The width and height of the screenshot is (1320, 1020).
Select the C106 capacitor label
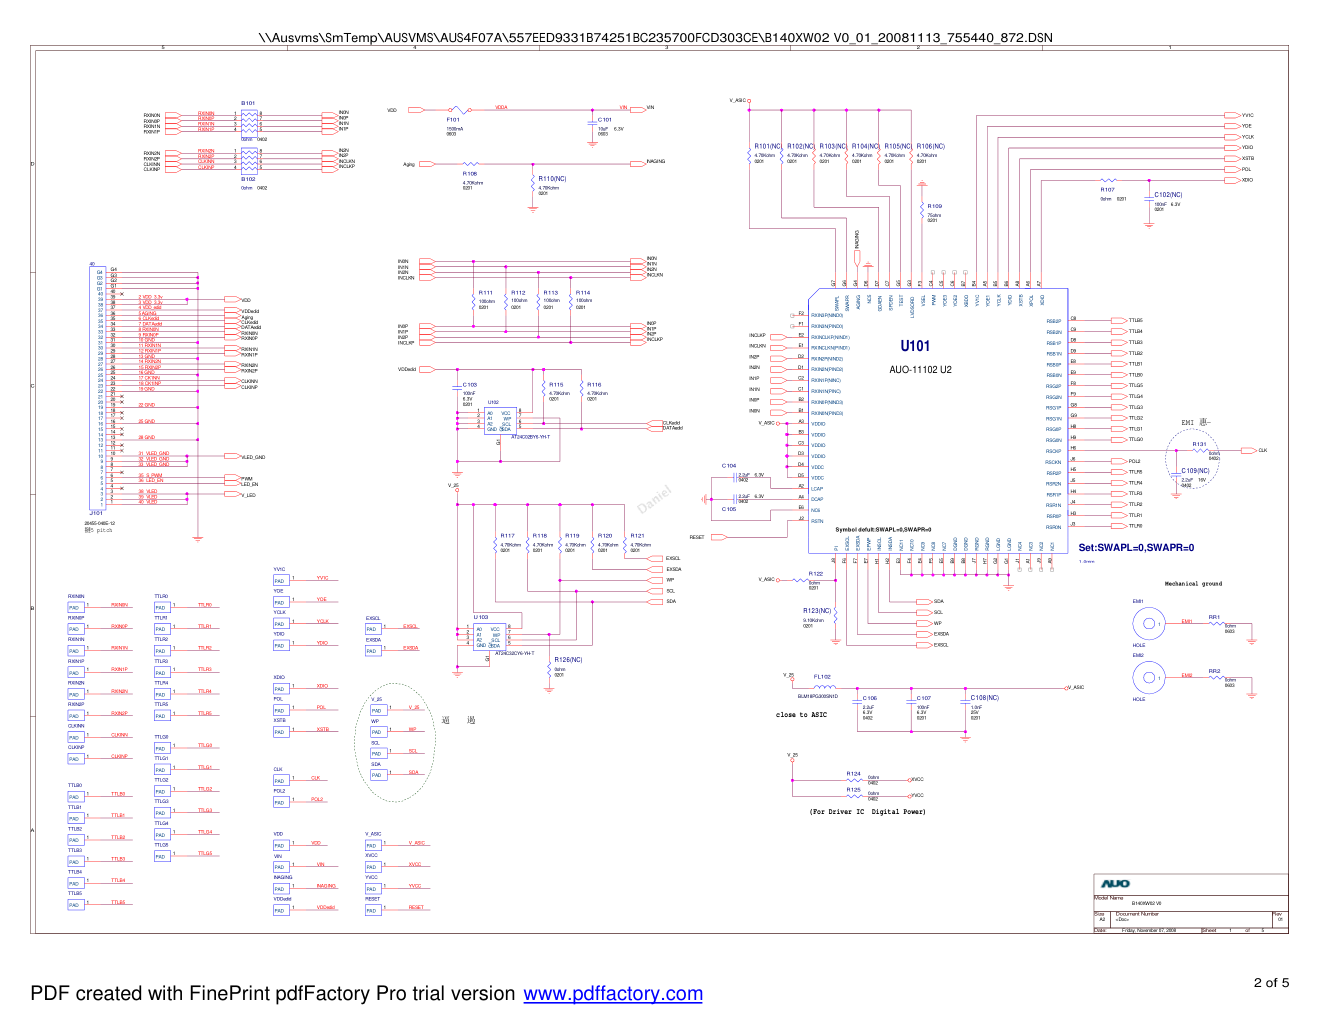(x=870, y=699)
